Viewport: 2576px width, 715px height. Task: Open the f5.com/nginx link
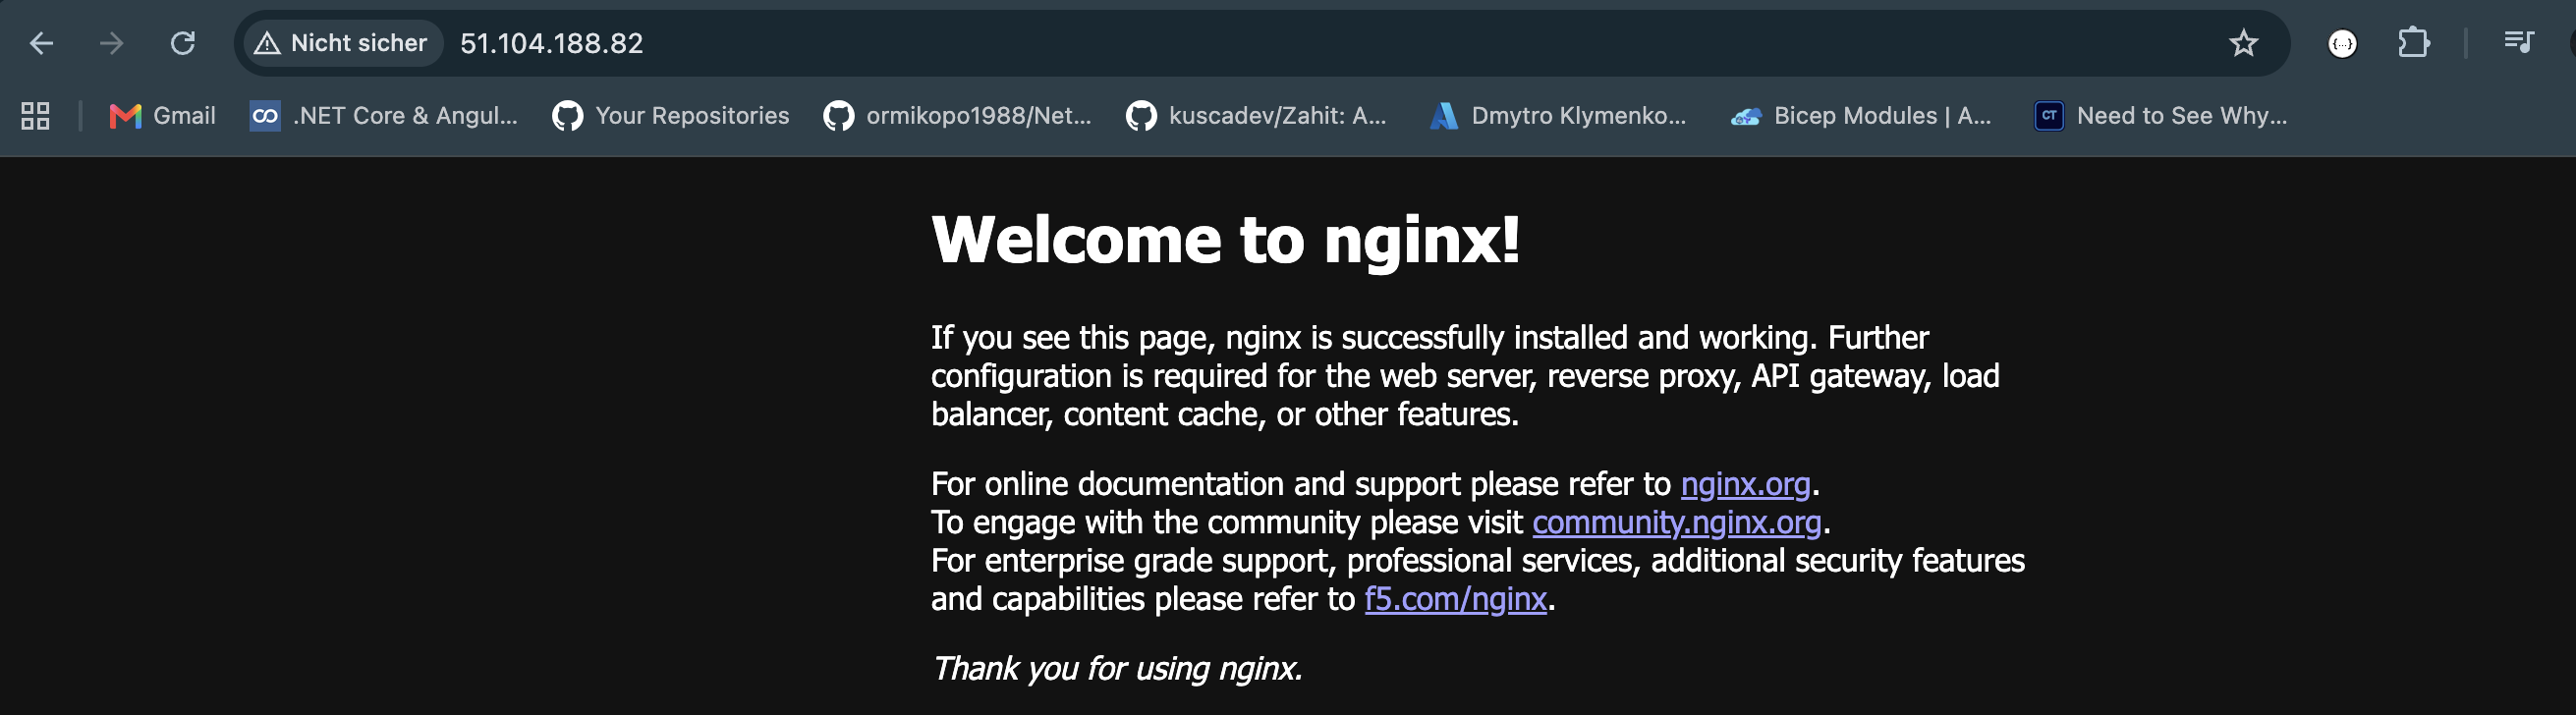click(1455, 599)
